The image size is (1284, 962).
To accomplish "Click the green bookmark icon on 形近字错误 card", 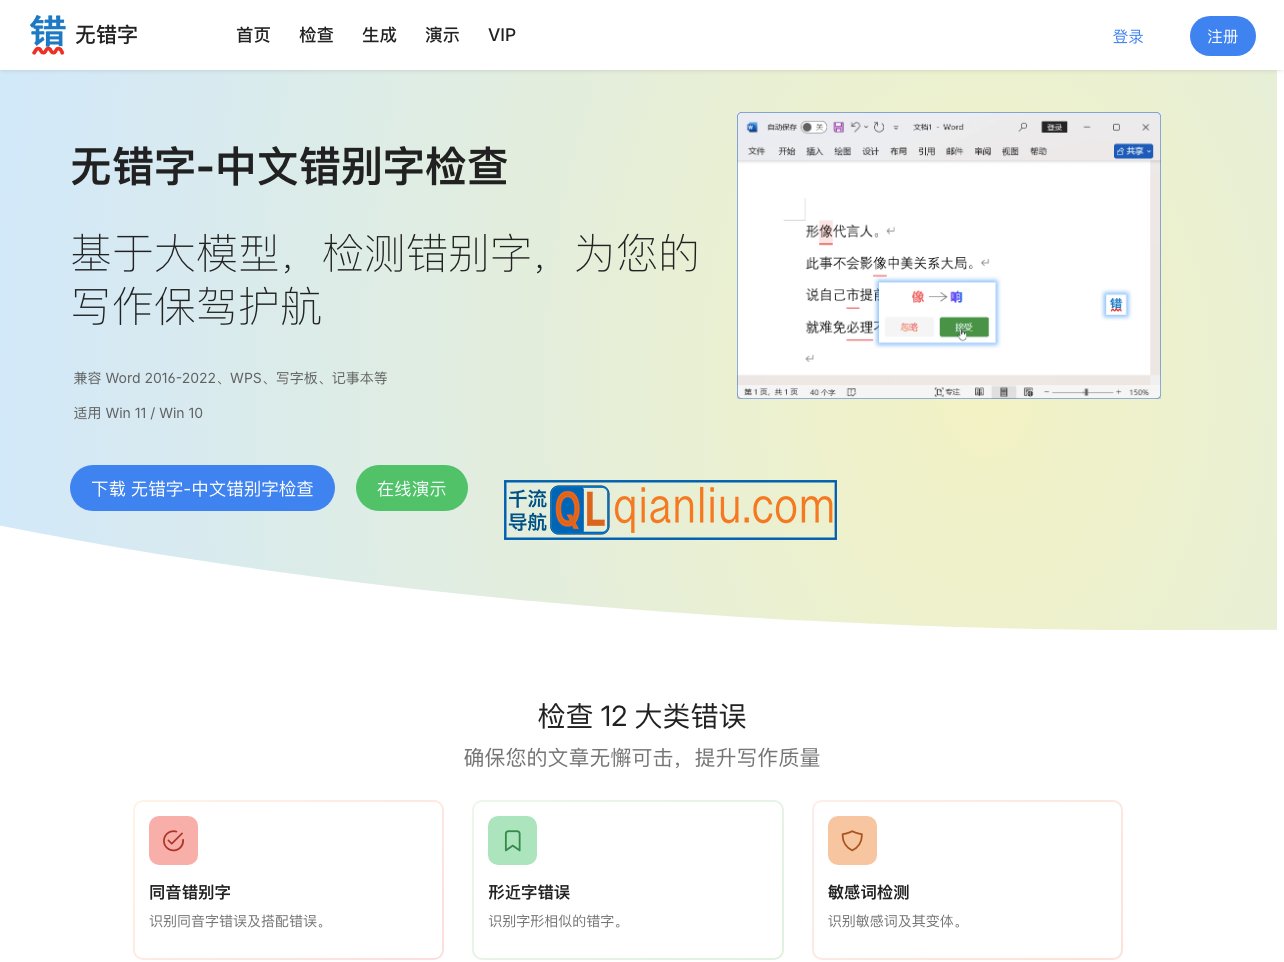I will point(512,841).
